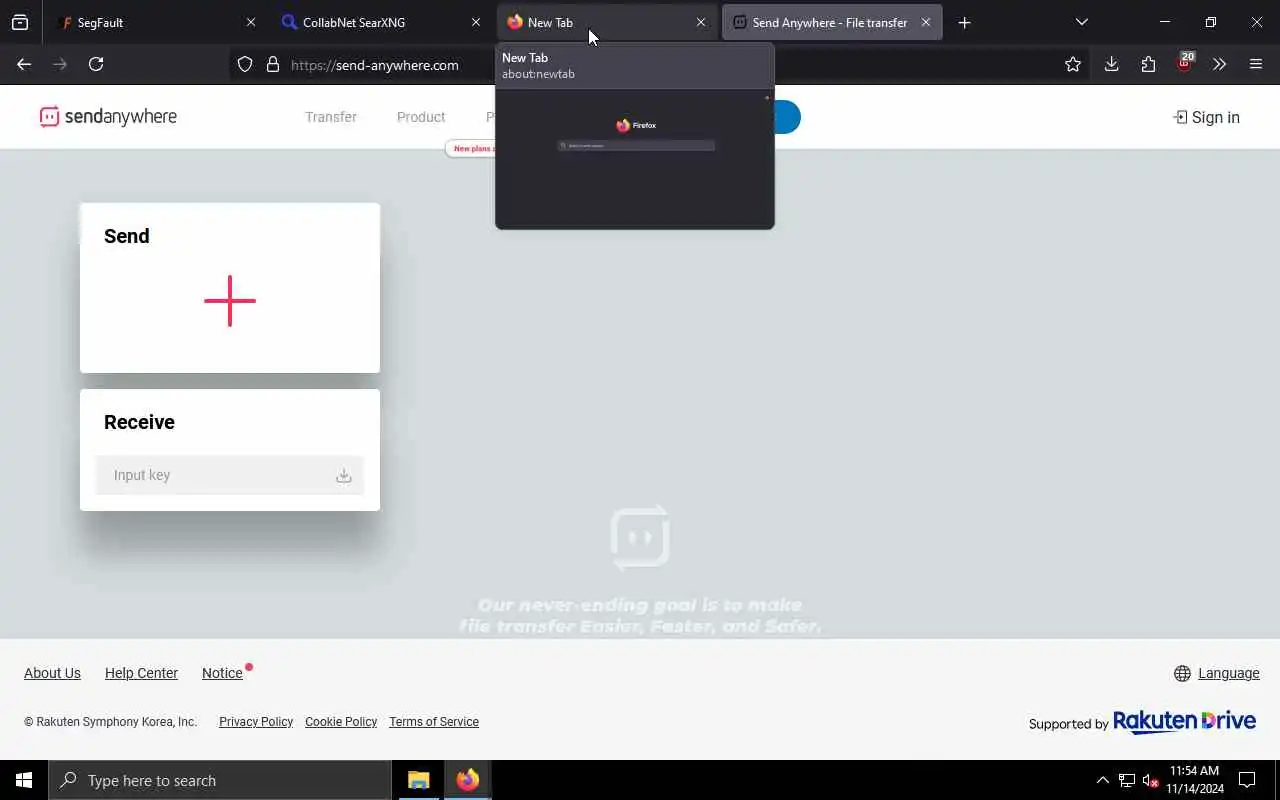Open a new browser tab with plus button
Image resolution: width=1280 pixels, height=800 pixels.
(x=964, y=22)
